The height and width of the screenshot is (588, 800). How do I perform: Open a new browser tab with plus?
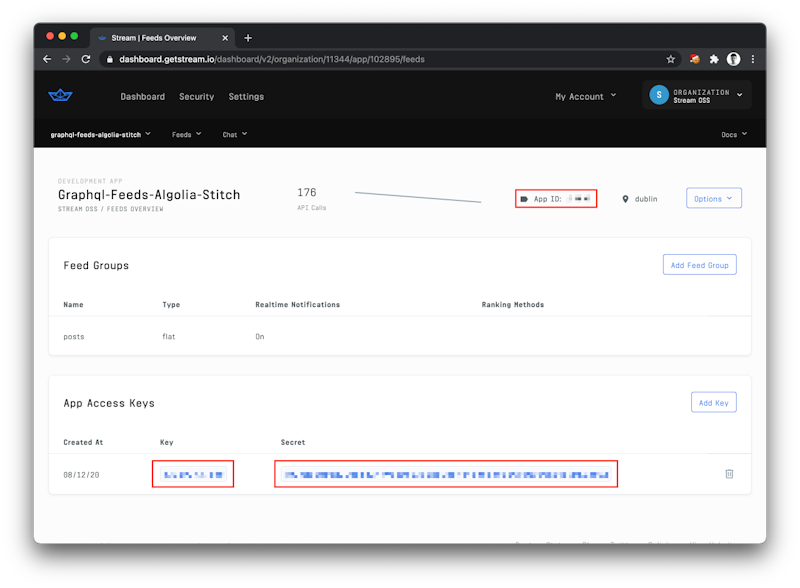pyautogui.click(x=248, y=38)
